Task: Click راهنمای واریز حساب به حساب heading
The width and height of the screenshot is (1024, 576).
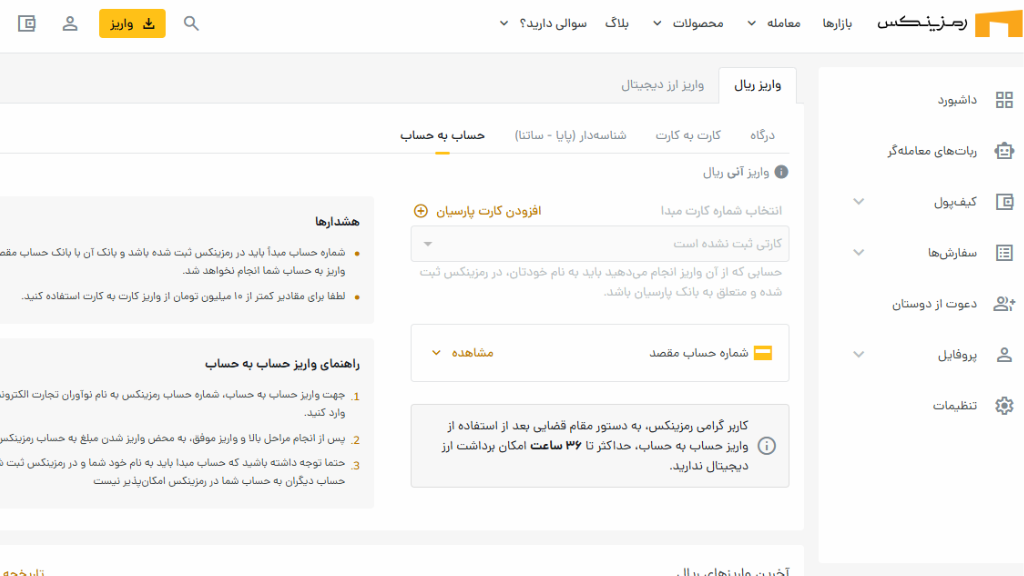Action: (282, 363)
